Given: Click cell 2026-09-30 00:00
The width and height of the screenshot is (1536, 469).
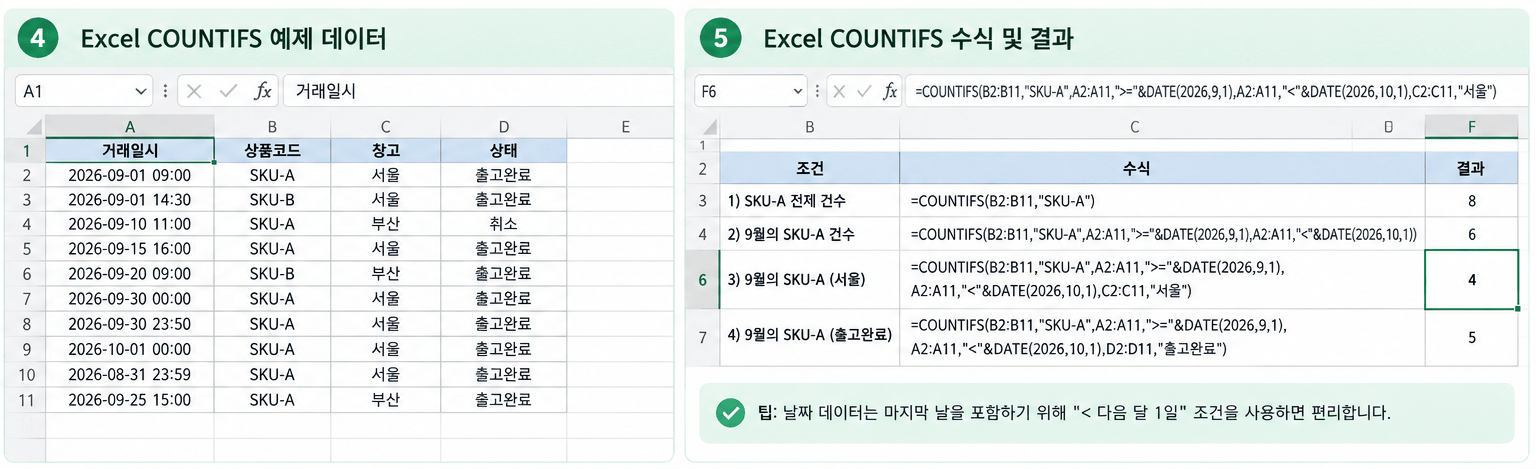Looking at the screenshot, I should coord(130,298).
